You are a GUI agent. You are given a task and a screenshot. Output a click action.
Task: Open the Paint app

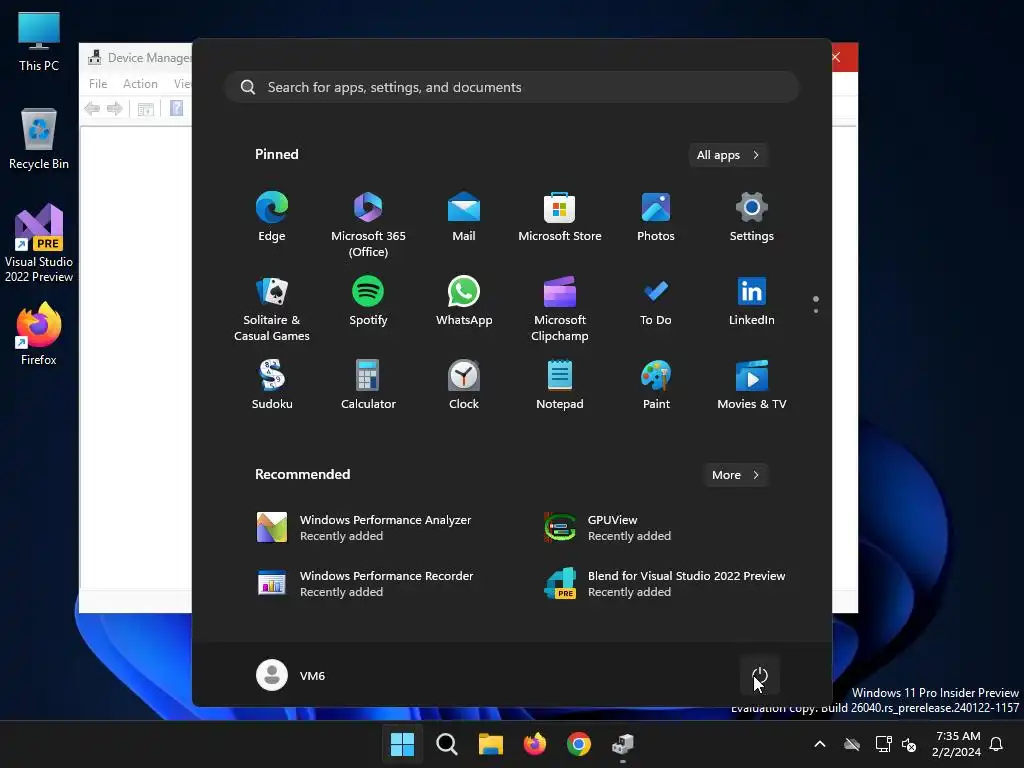[x=656, y=385]
